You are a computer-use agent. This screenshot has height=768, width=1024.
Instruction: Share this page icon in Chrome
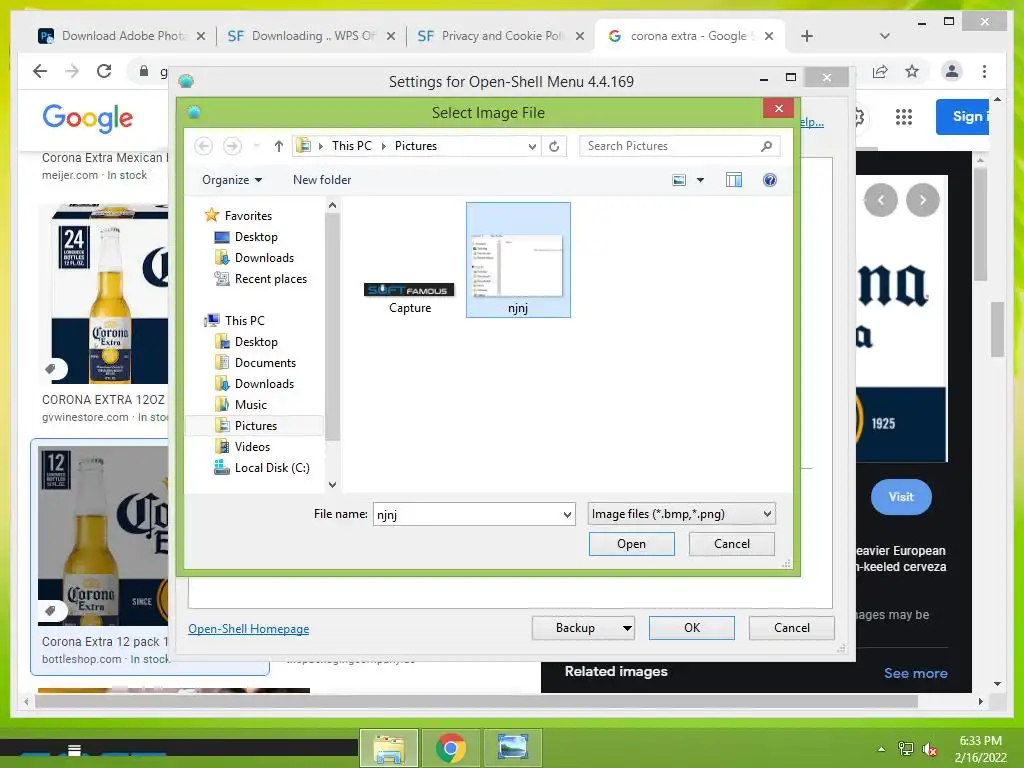[880, 71]
